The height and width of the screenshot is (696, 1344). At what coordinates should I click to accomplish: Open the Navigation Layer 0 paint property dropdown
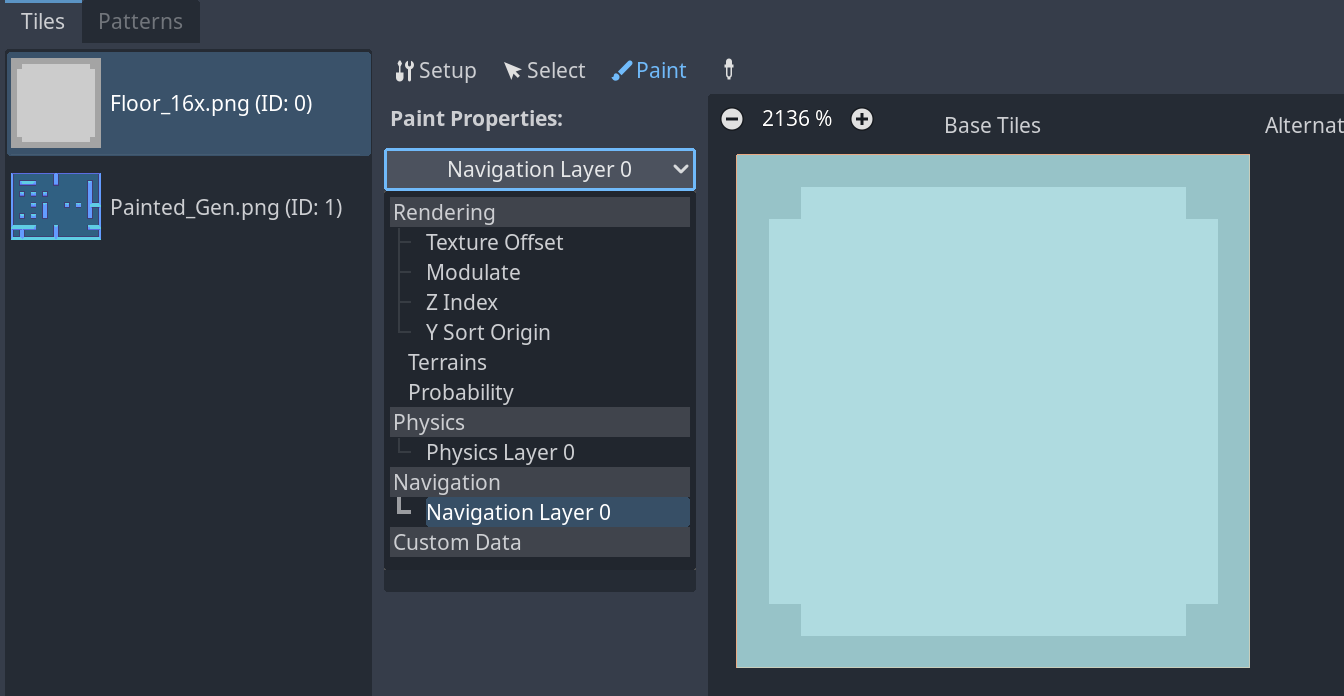(x=539, y=169)
